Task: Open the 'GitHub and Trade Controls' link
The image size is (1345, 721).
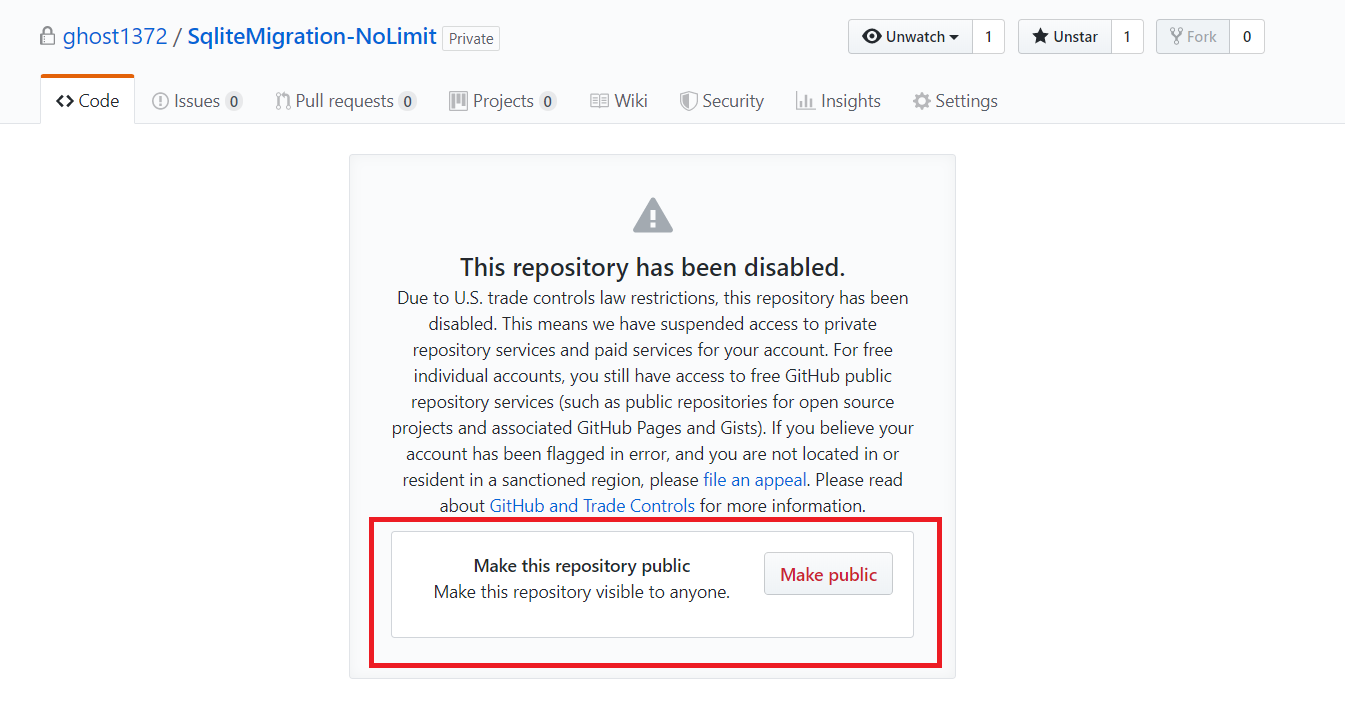Action: (x=592, y=506)
